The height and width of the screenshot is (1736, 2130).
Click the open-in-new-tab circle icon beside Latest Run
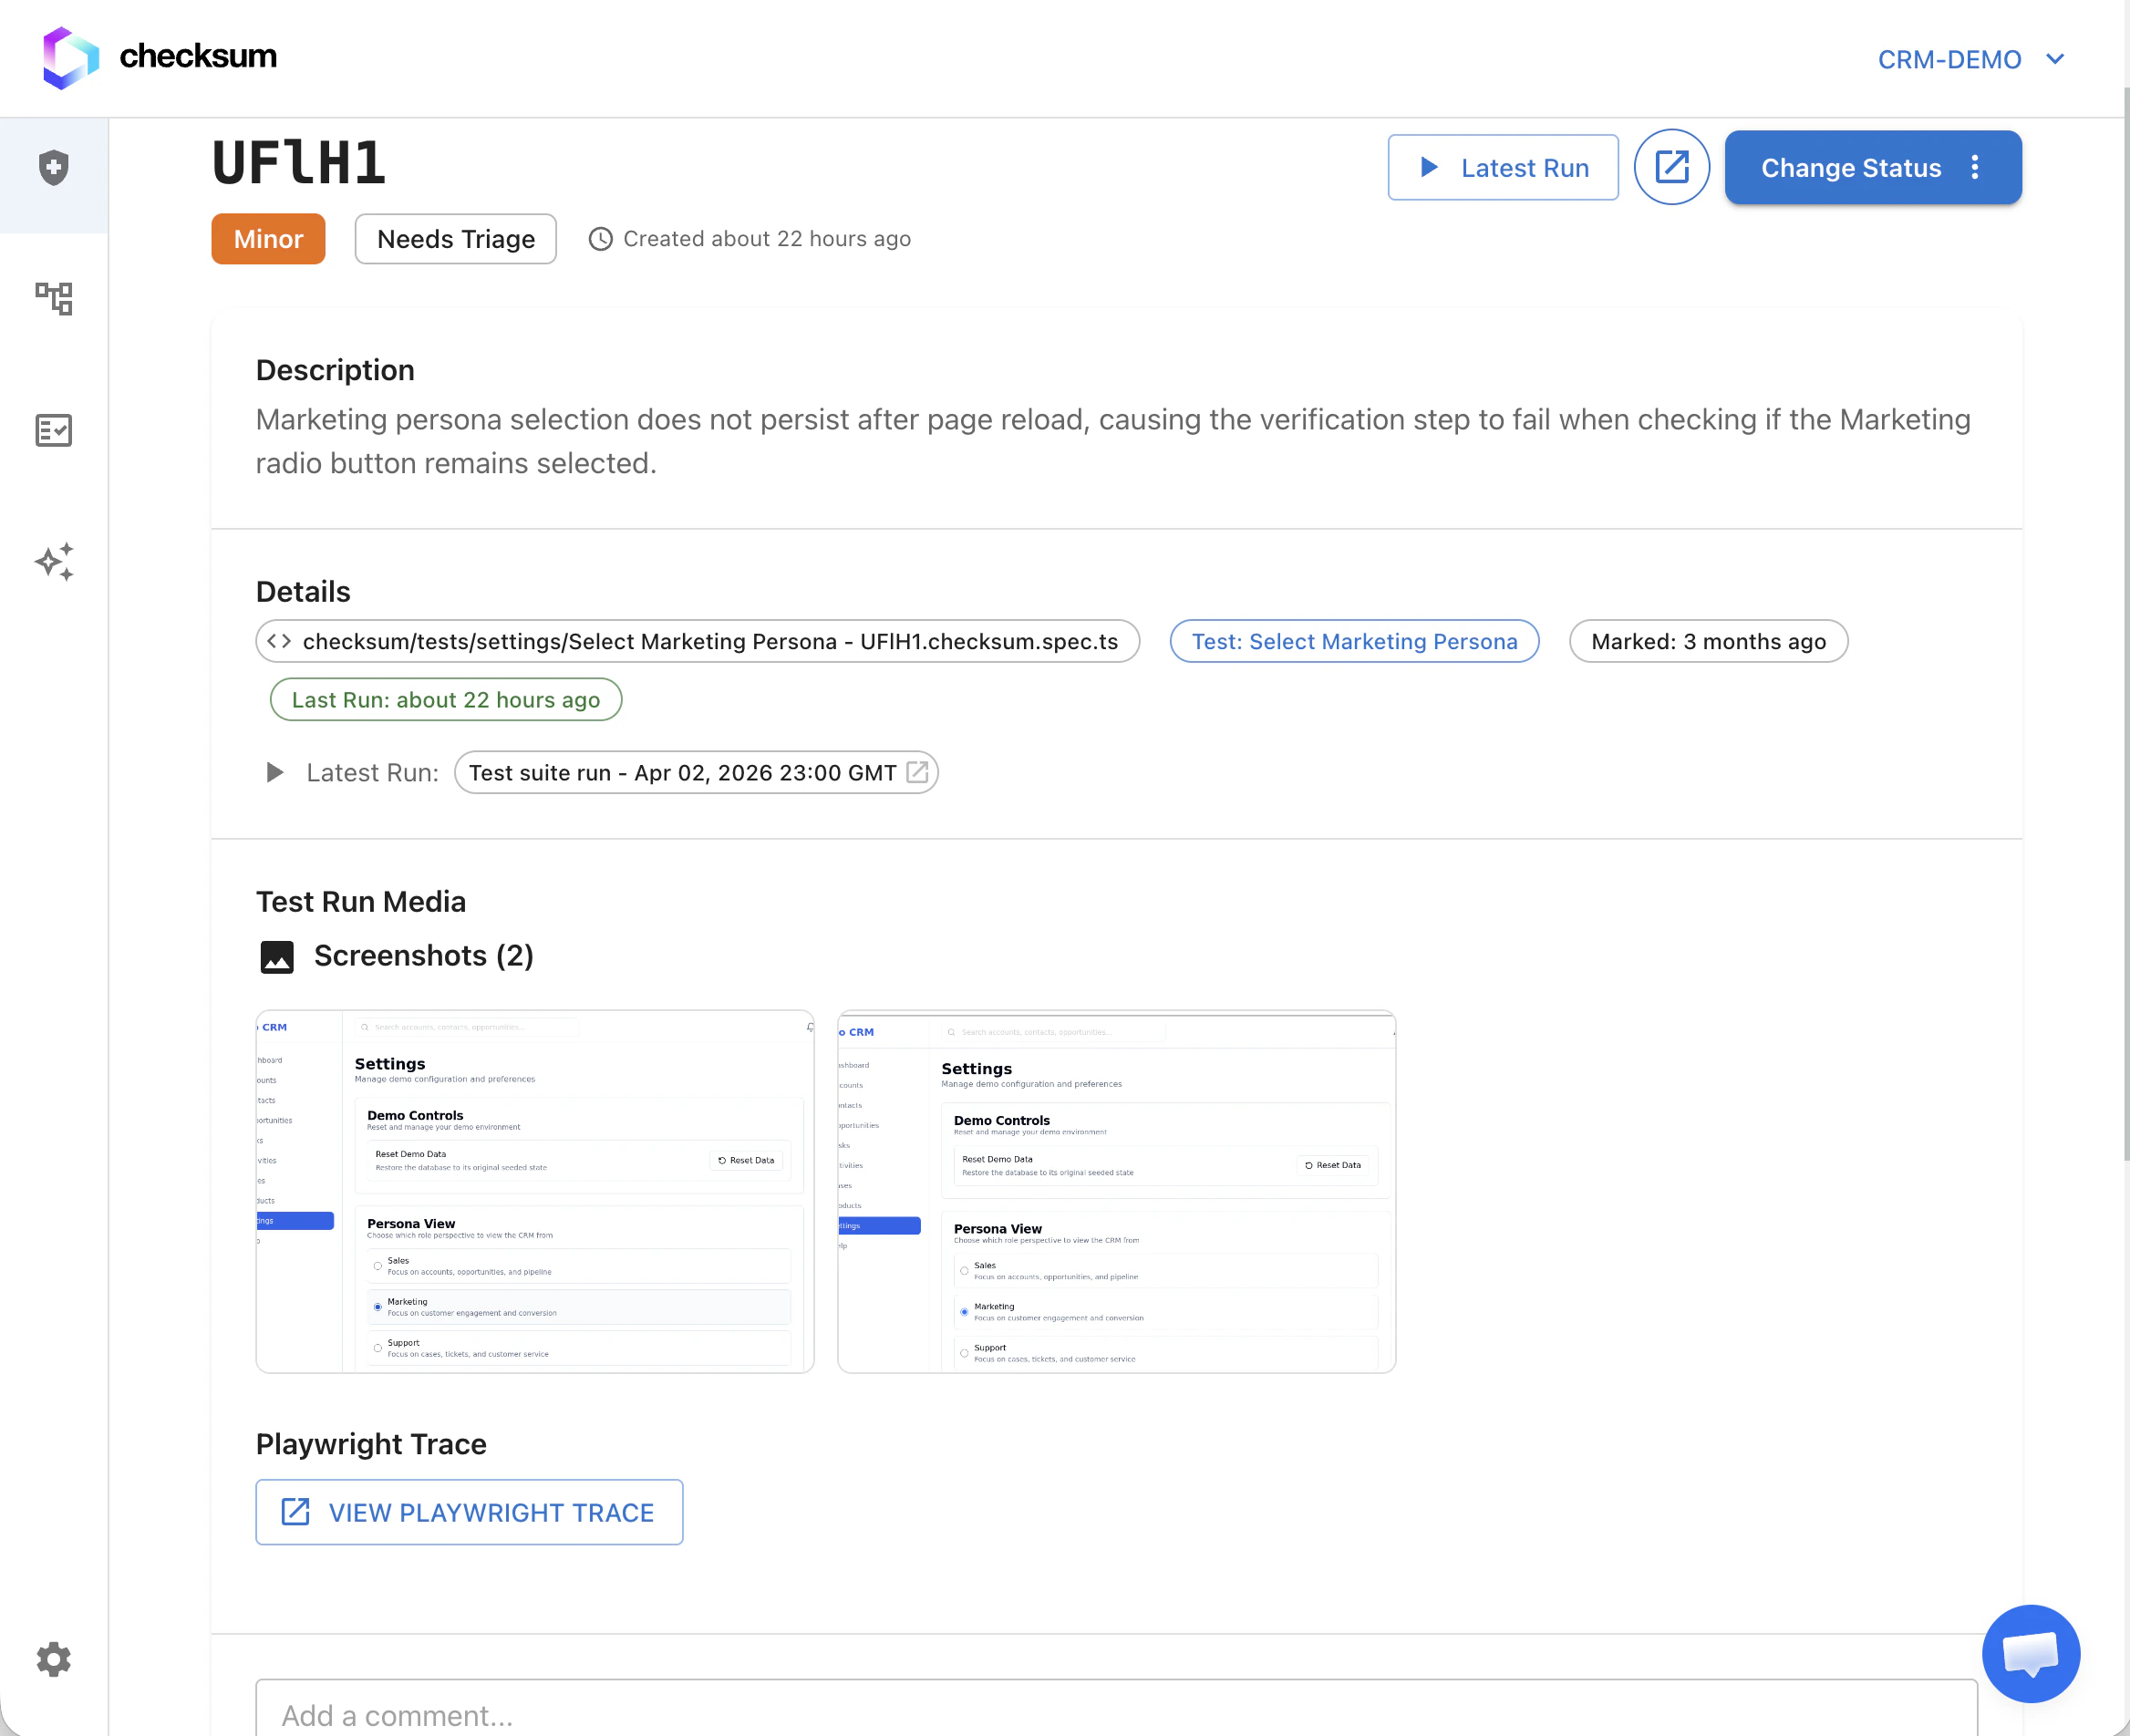coord(1671,167)
